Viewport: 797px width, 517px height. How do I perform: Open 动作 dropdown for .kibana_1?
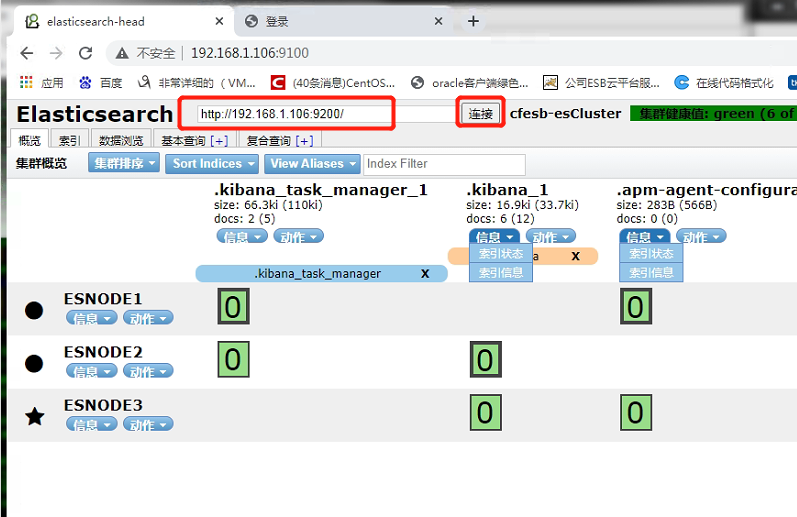[x=550, y=236]
